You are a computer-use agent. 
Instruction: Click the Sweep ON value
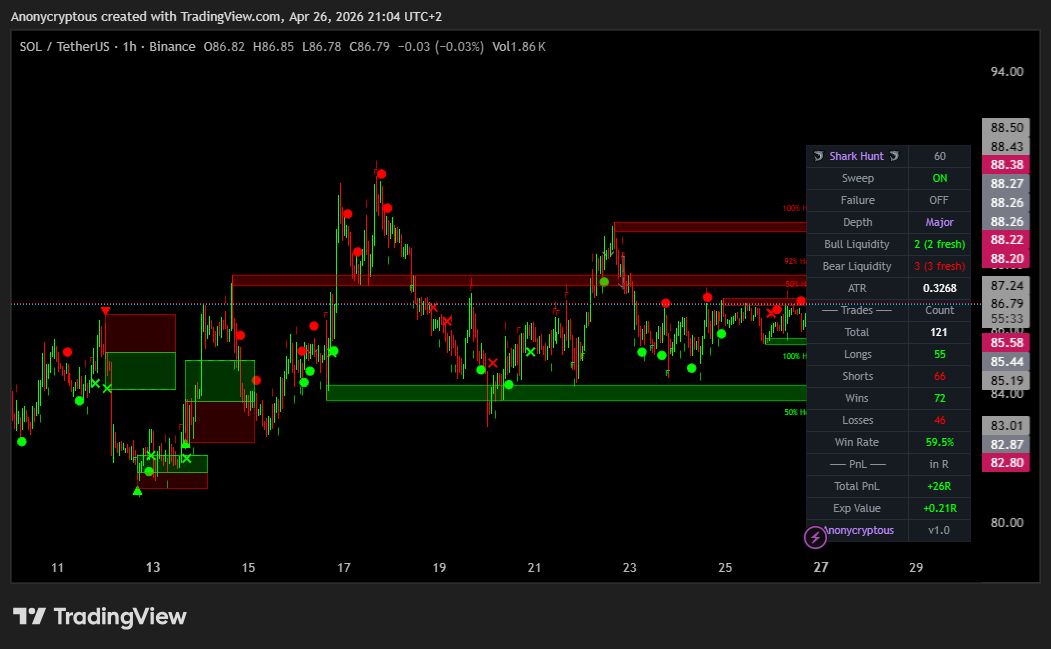(x=940, y=178)
